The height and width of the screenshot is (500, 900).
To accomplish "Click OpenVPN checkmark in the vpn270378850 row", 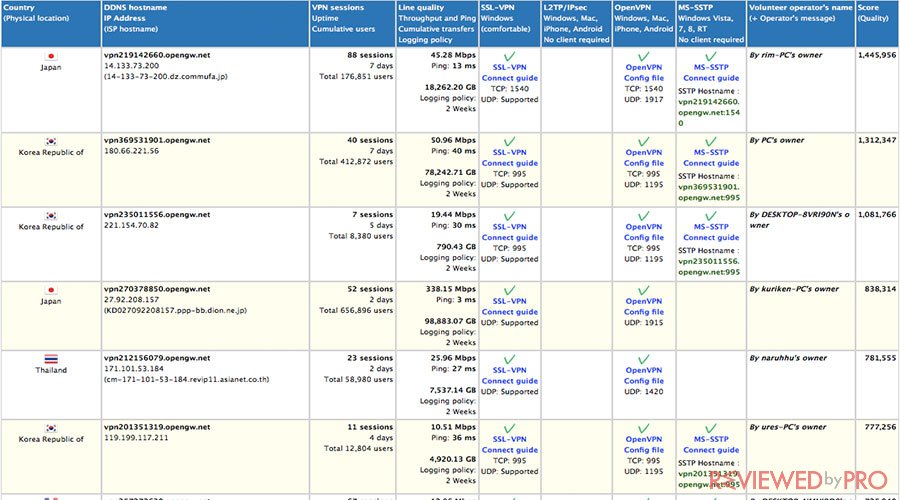I will click(643, 290).
